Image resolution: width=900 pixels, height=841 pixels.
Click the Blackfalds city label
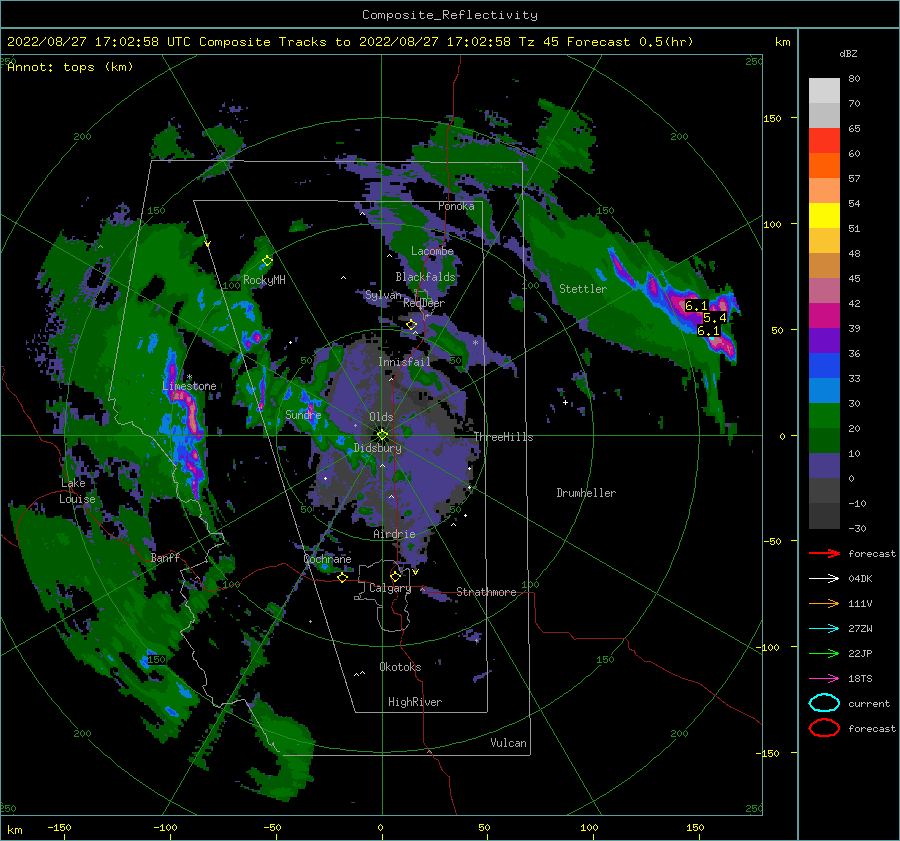pos(425,277)
